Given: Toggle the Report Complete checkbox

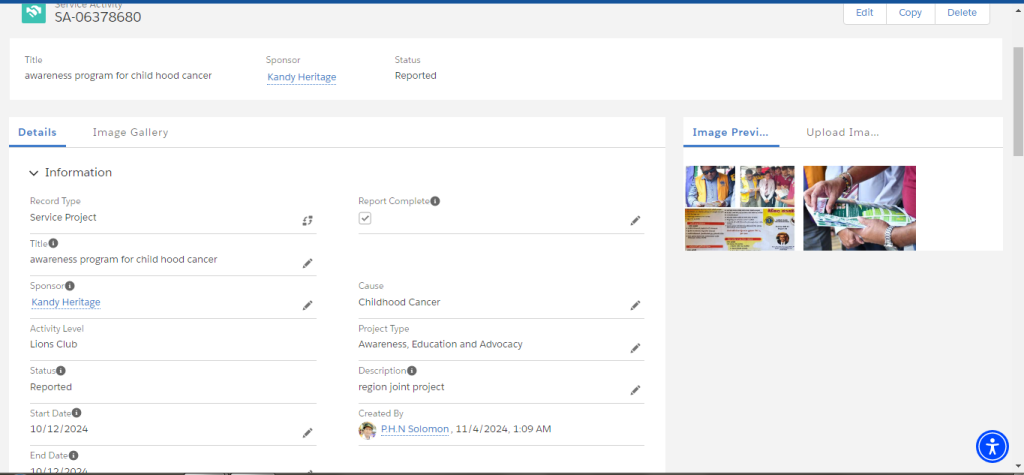Looking at the screenshot, I should coord(365,218).
